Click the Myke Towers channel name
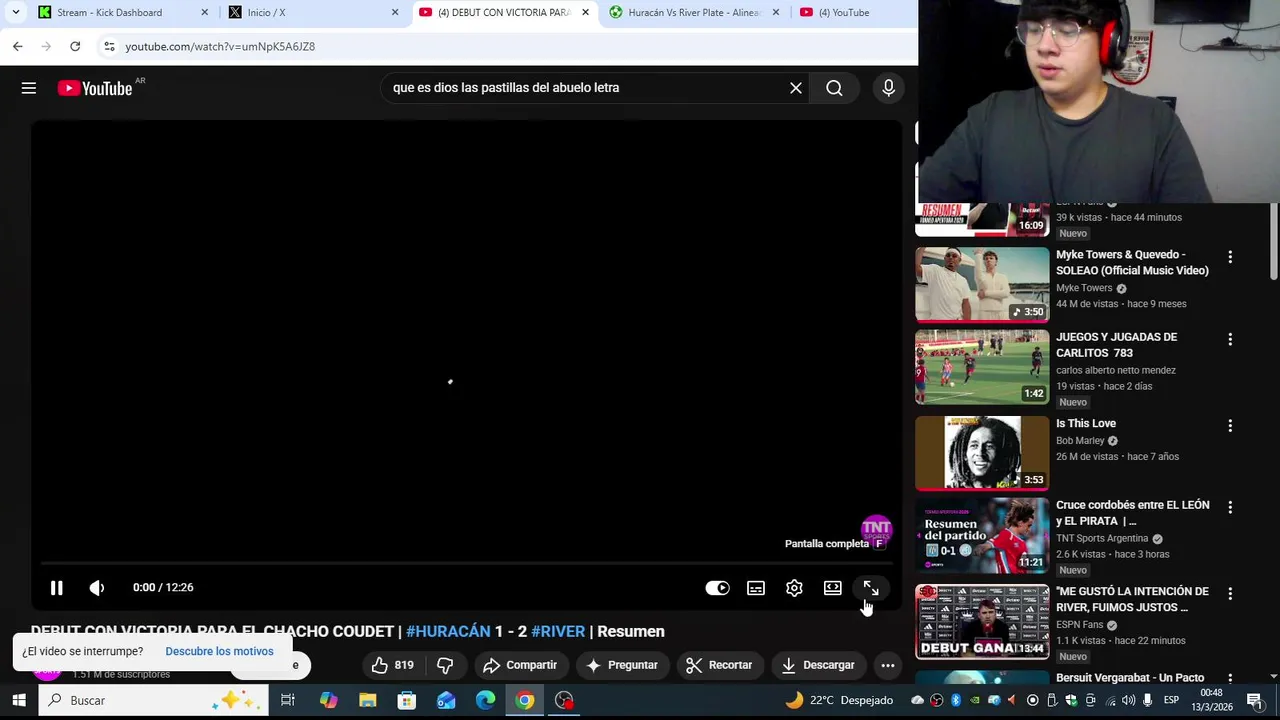The height and width of the screenshot is (720, 1280). pos(1084,288)
